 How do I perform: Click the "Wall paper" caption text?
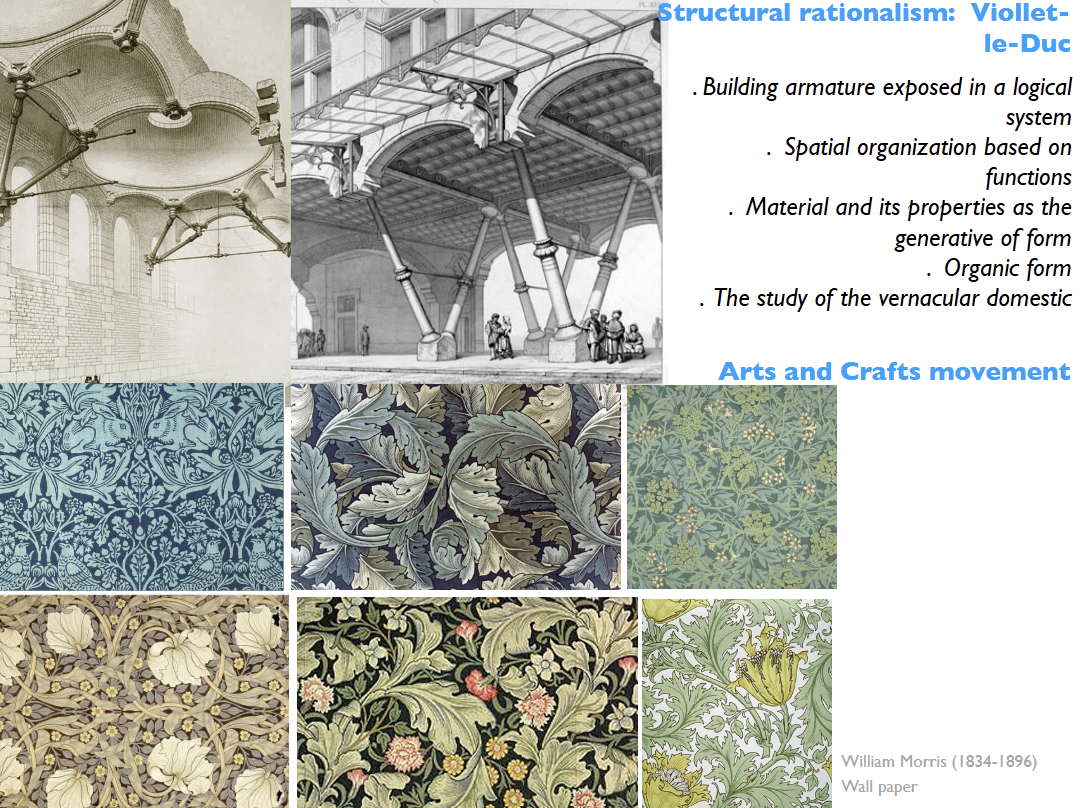pyautogui.click(x=879, y=787)
